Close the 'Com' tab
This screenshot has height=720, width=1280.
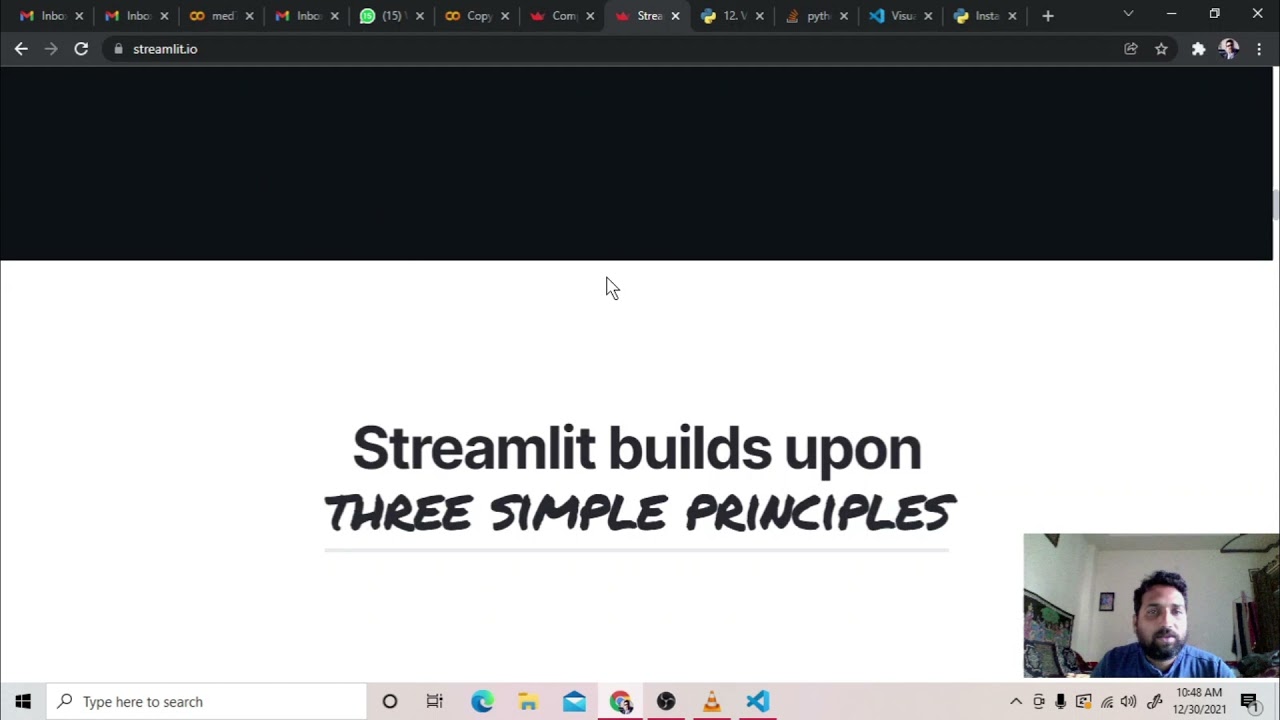[590, 15]
